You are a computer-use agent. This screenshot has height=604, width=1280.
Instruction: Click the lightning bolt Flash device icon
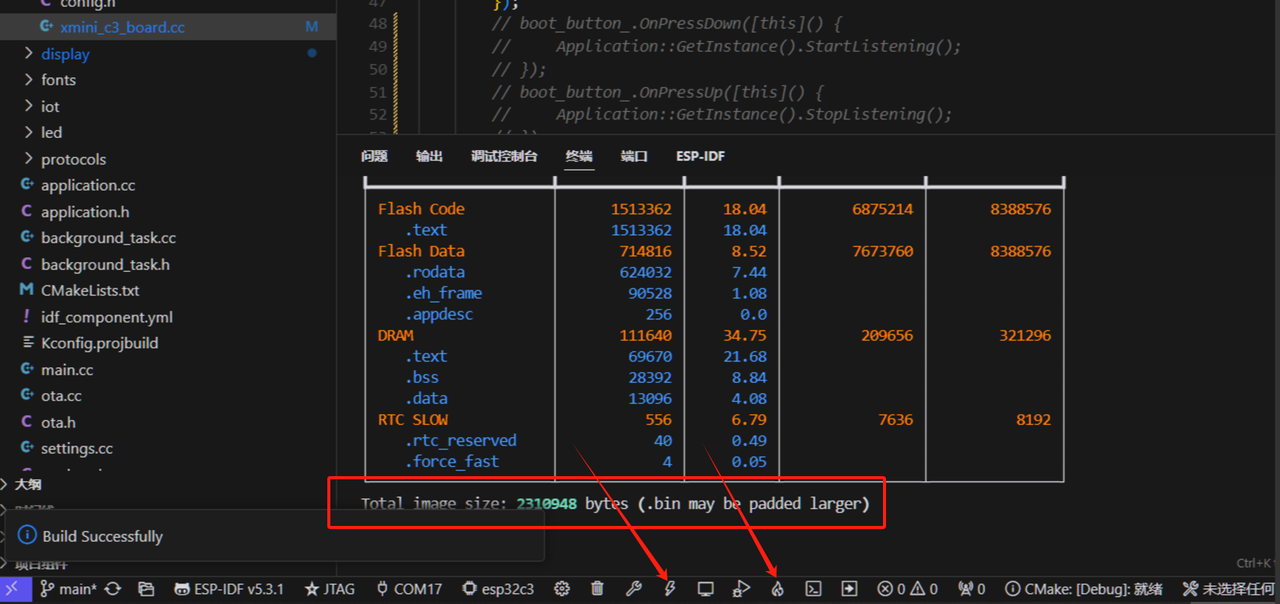tap(670, 589)
